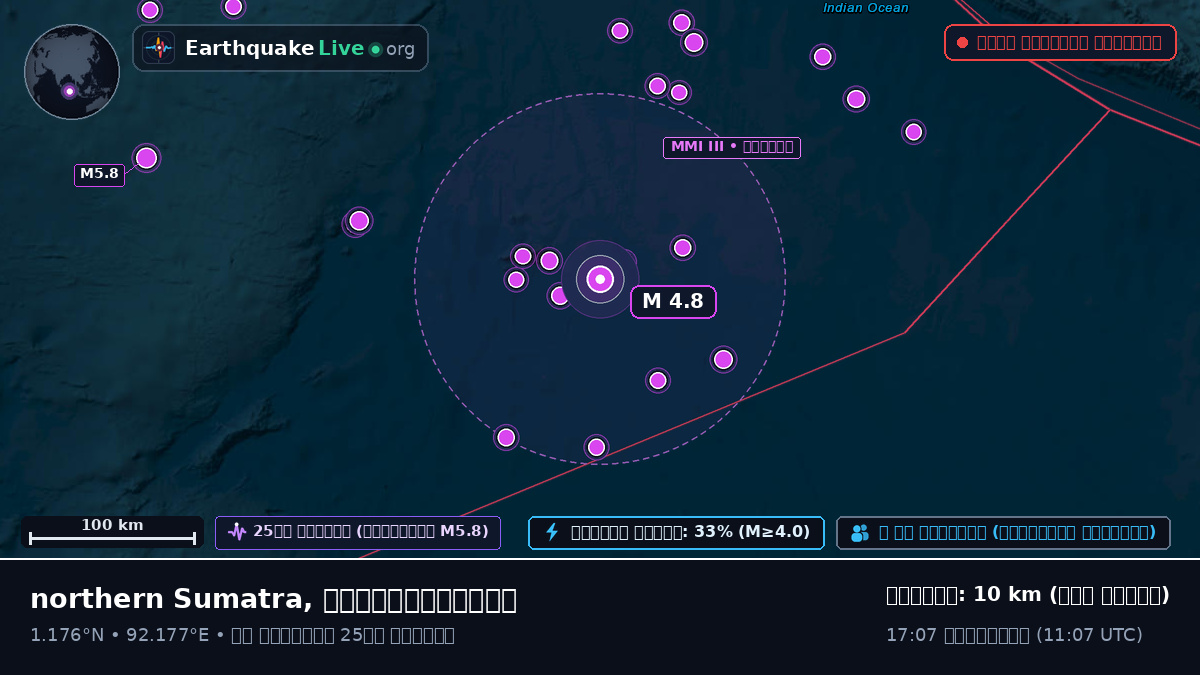Click the 100 km scale bar
The width and height of the screenshot is (1200, 675).
click(112, 532)
